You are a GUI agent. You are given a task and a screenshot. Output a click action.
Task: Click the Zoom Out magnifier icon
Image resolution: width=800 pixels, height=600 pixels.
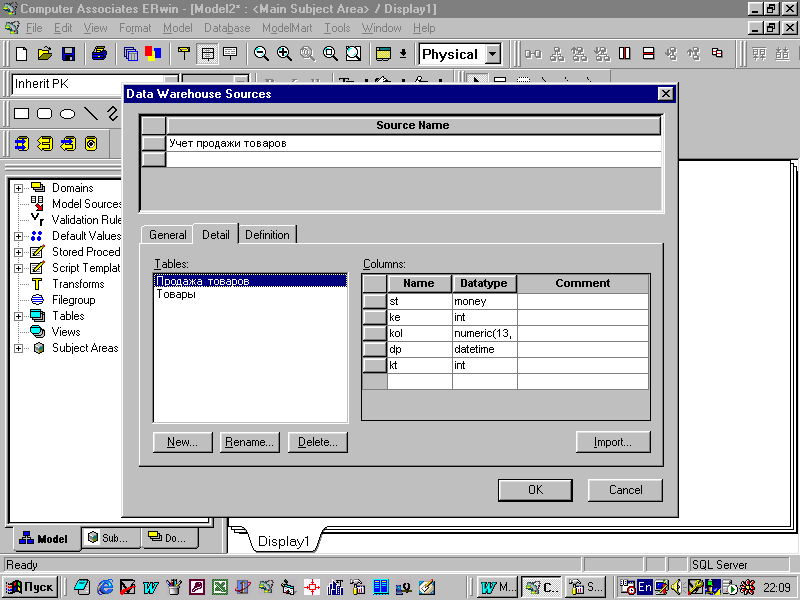tap(261, 54)
